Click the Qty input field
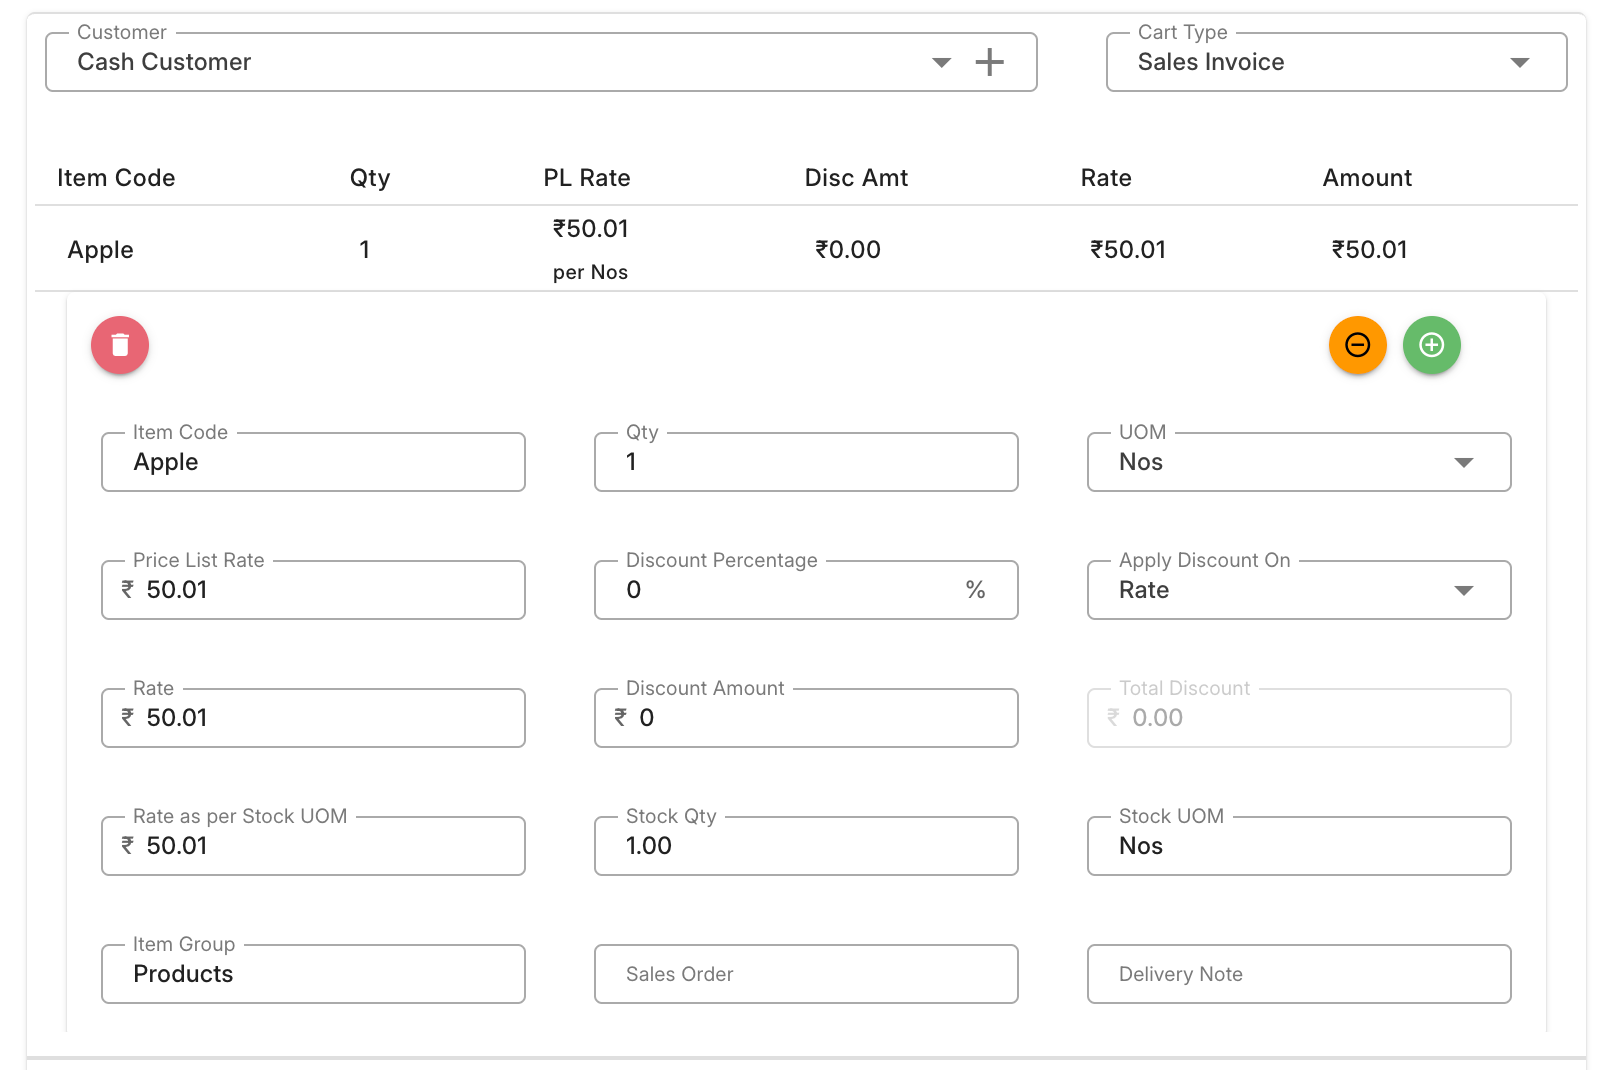 [806, 462]
